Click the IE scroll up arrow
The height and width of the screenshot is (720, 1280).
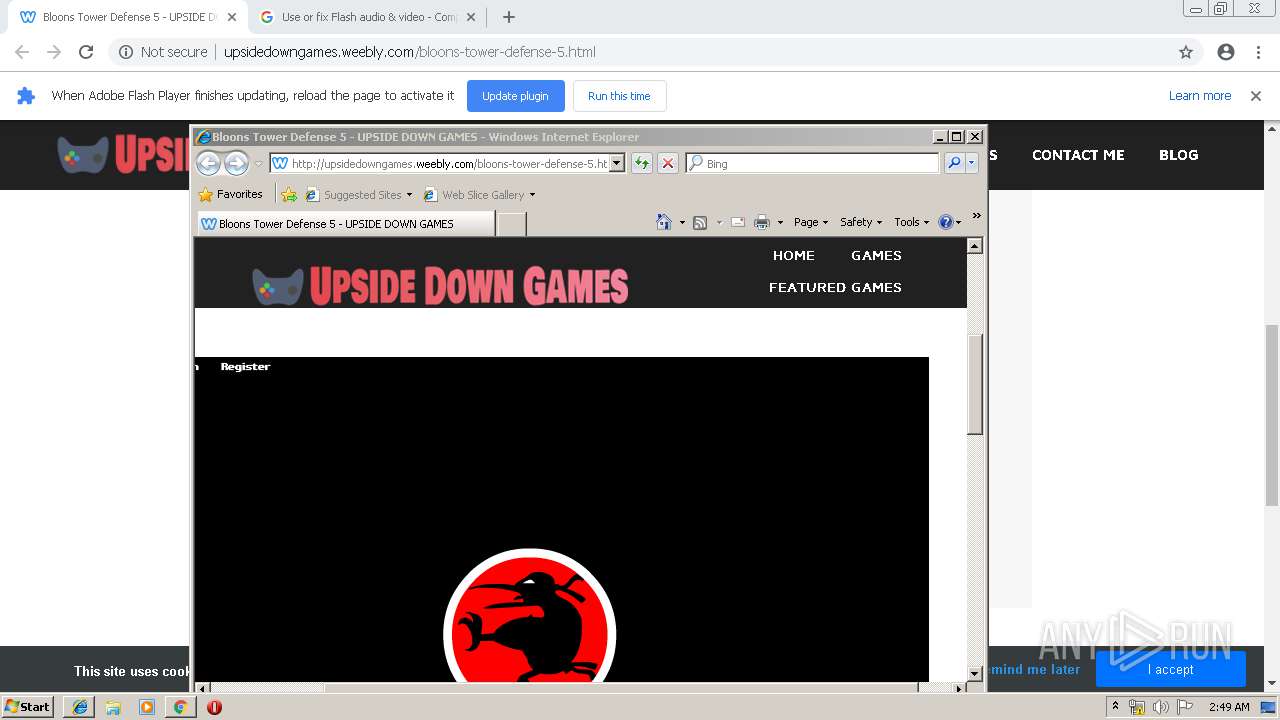click(975, 246)
